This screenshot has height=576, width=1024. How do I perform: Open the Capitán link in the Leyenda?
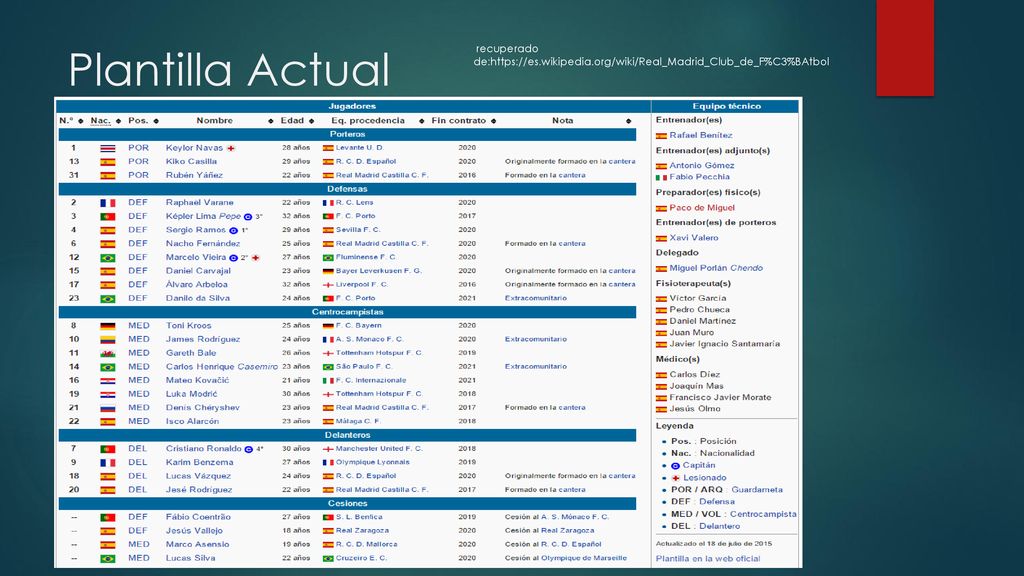(x=699, y=466)
